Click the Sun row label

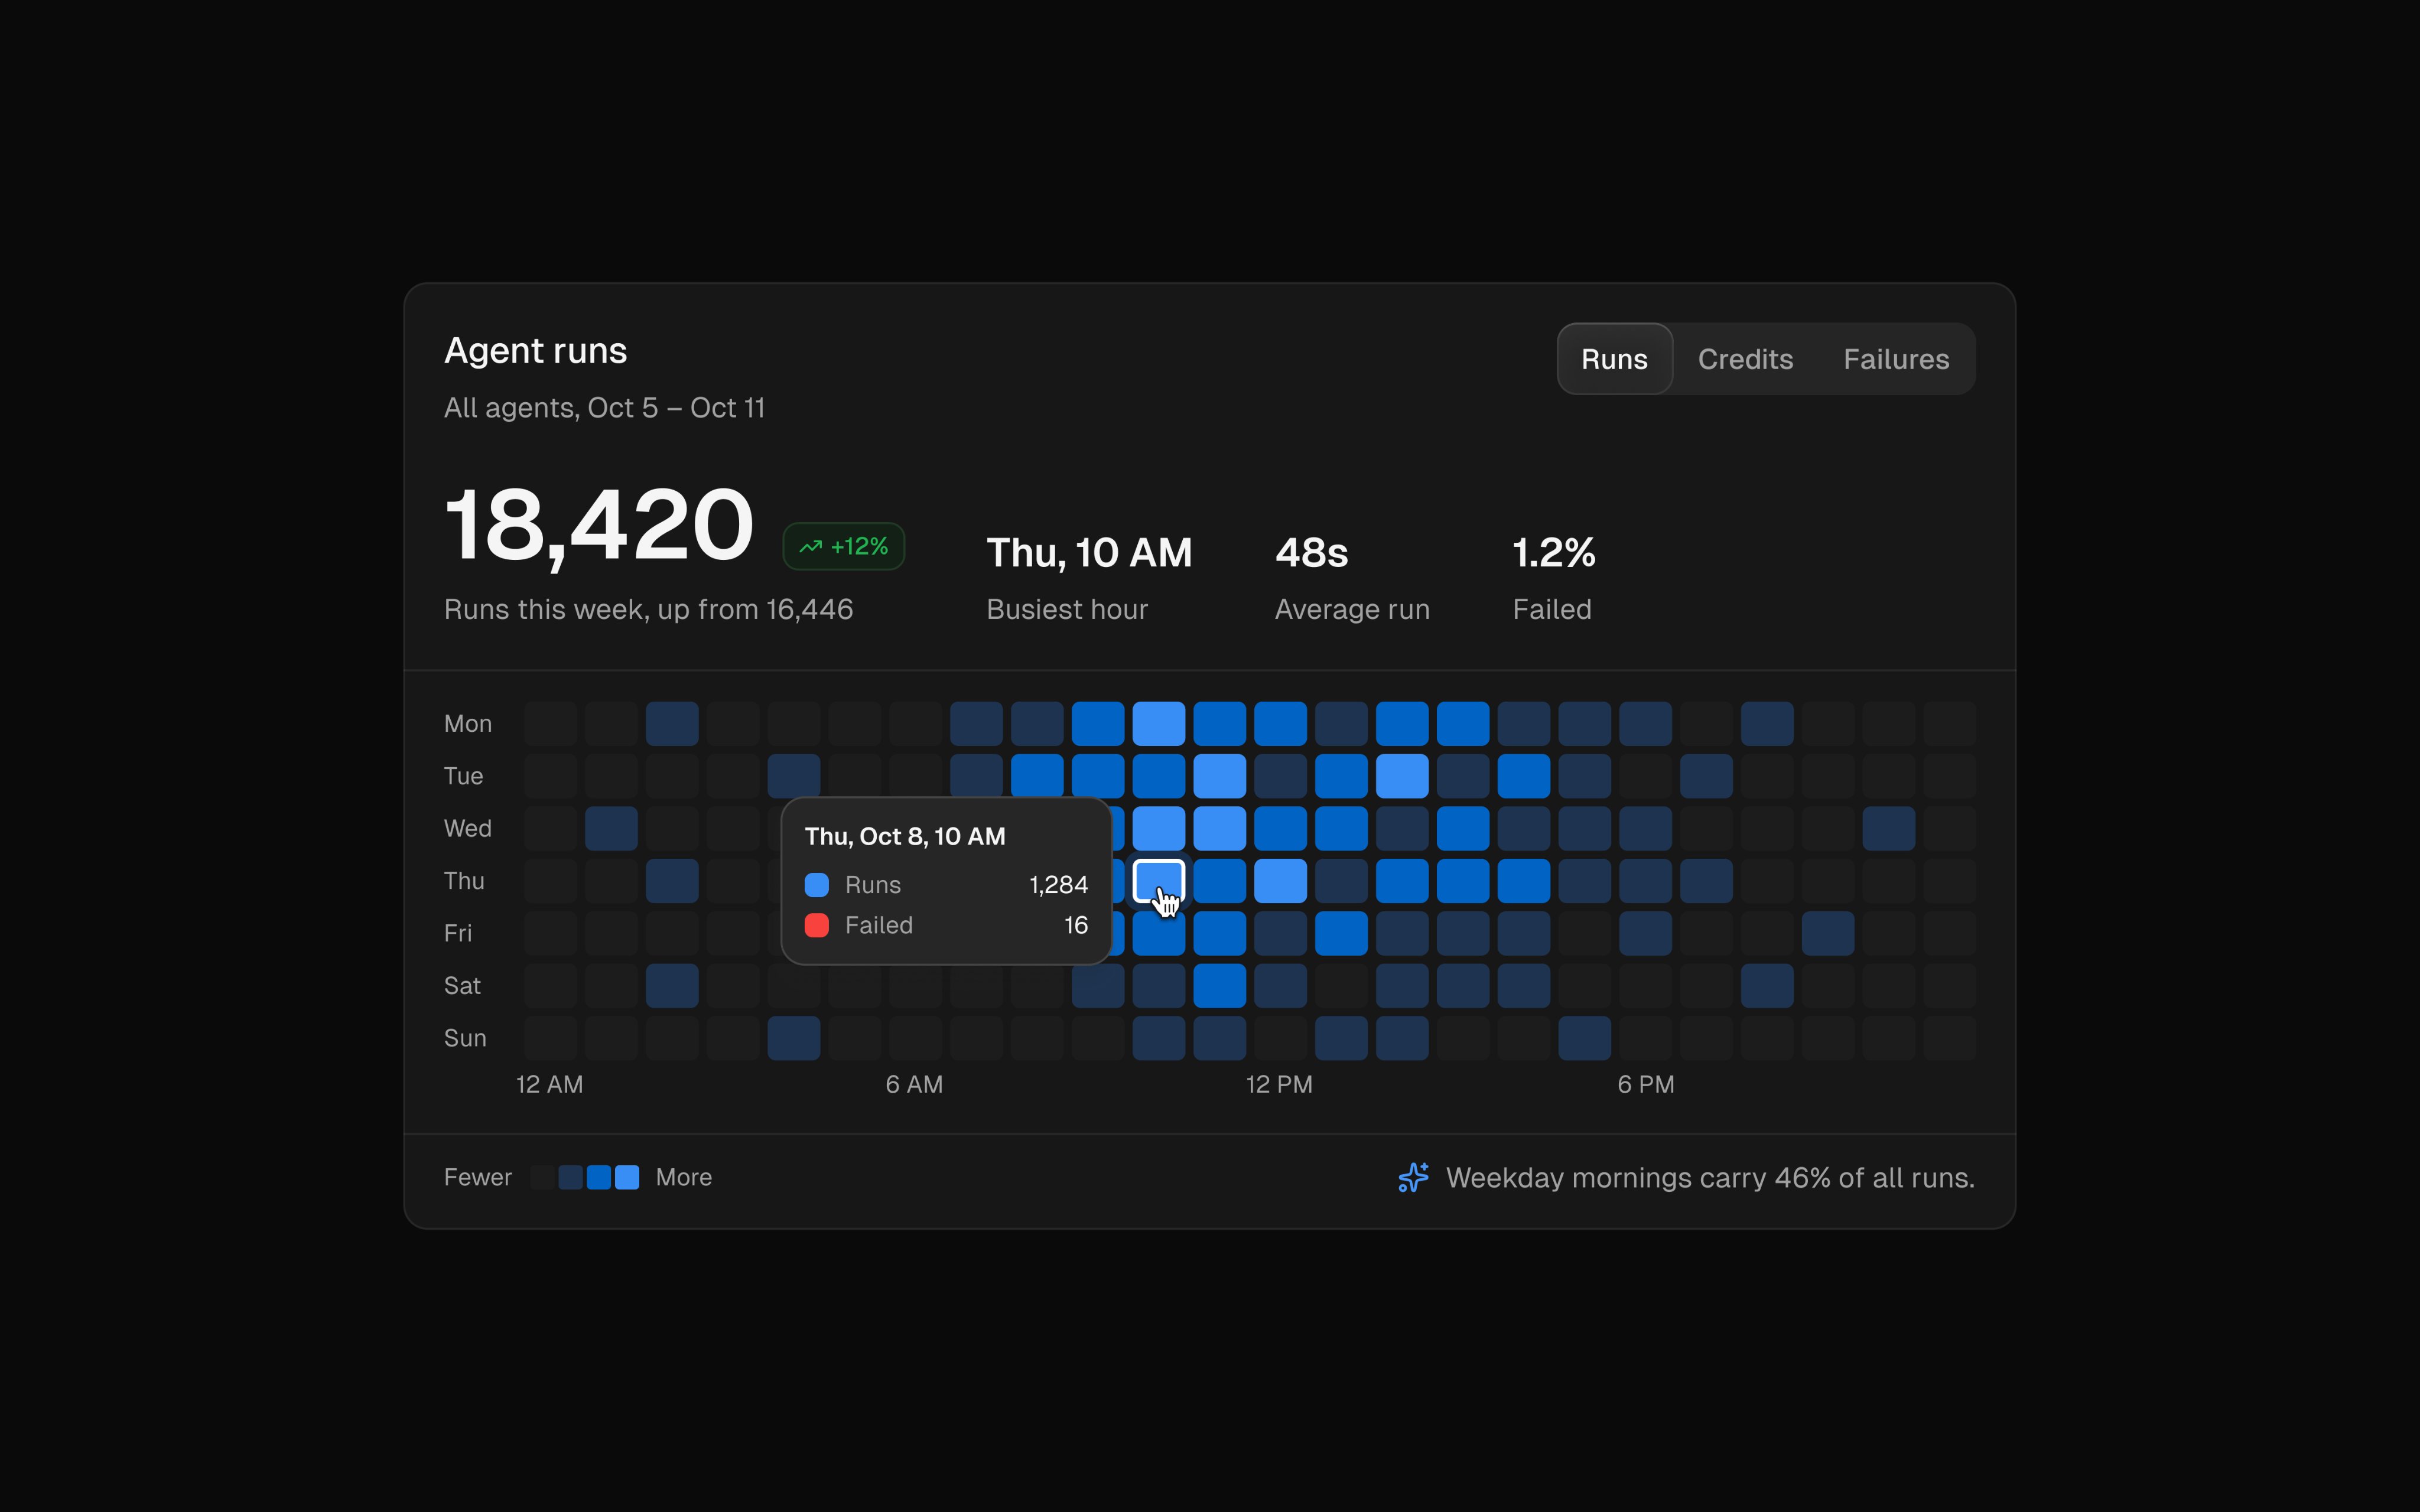465,1038
